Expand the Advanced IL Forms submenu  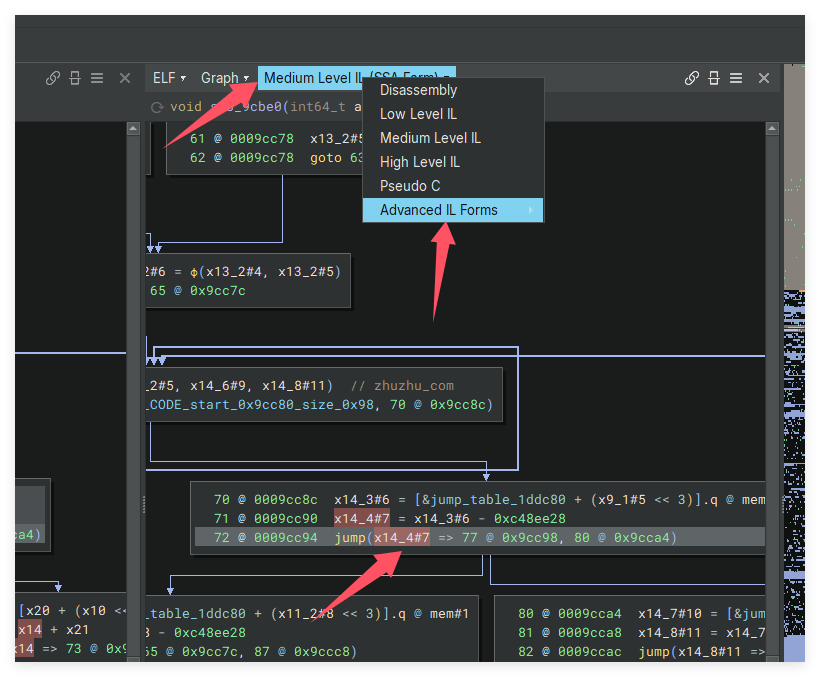pos(453,210)
